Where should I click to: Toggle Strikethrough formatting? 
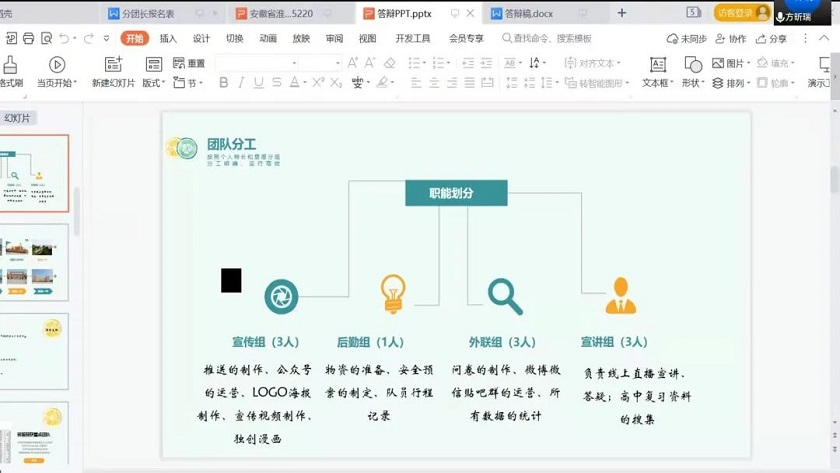pyautogui.click(x=276, y=82)
